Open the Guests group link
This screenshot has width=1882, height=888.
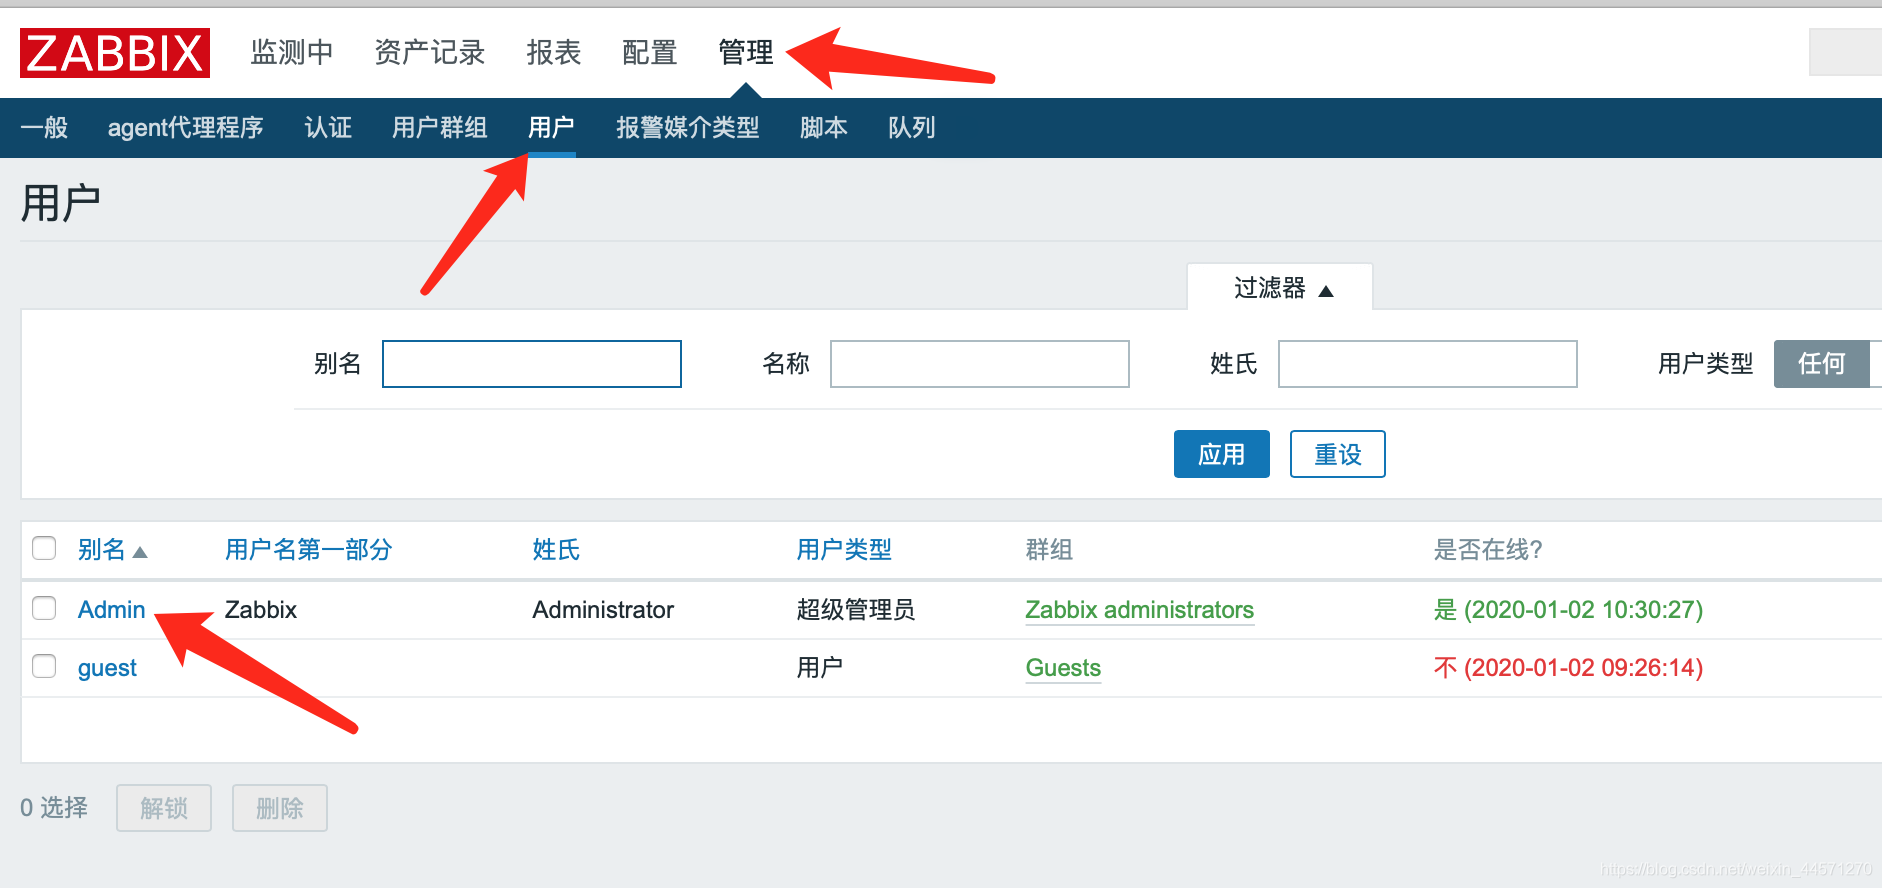[1063, 668]
